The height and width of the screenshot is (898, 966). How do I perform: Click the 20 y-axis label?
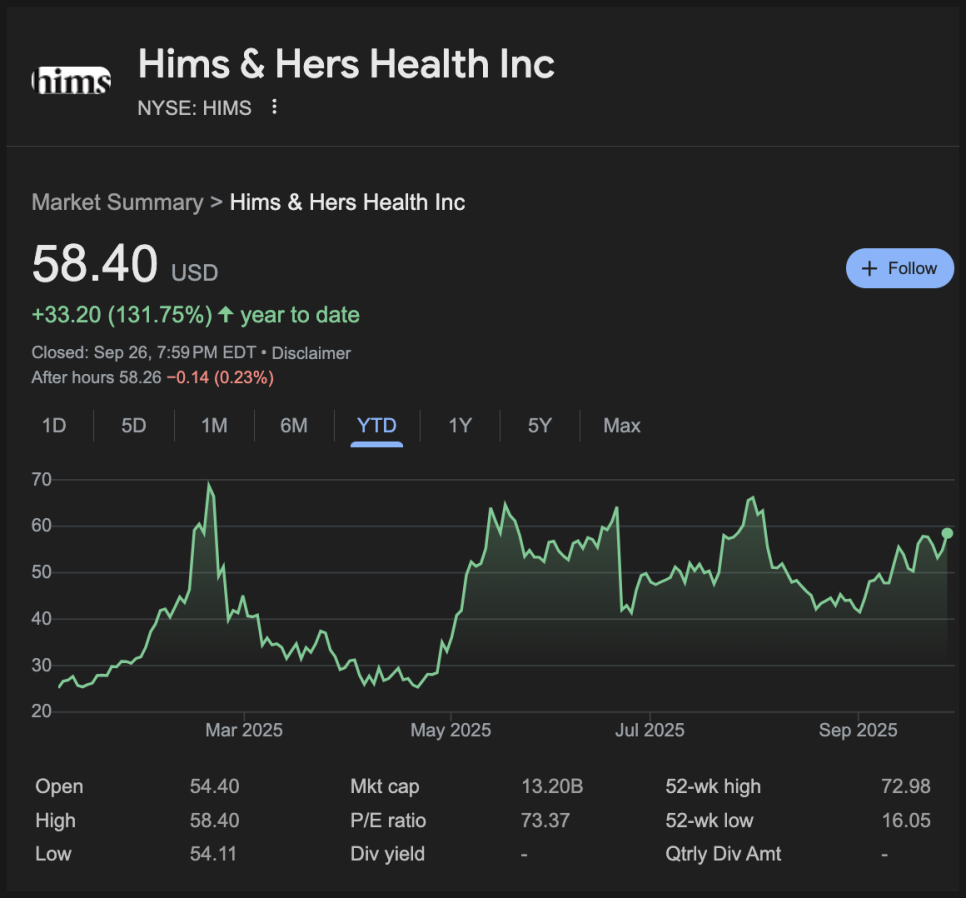coord(42,711)
